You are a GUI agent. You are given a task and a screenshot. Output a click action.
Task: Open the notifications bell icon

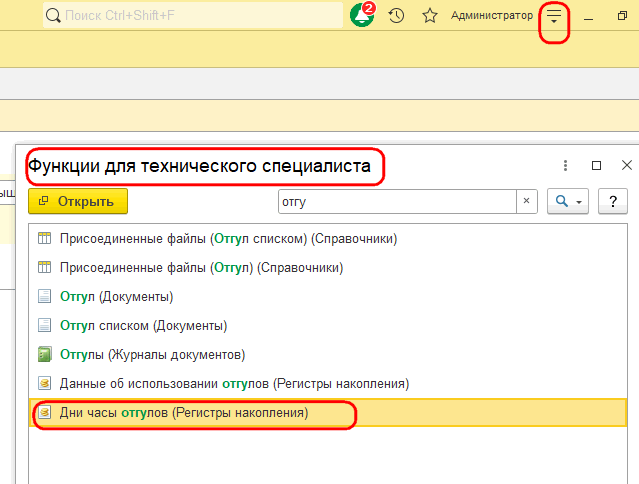coord(362,15)
